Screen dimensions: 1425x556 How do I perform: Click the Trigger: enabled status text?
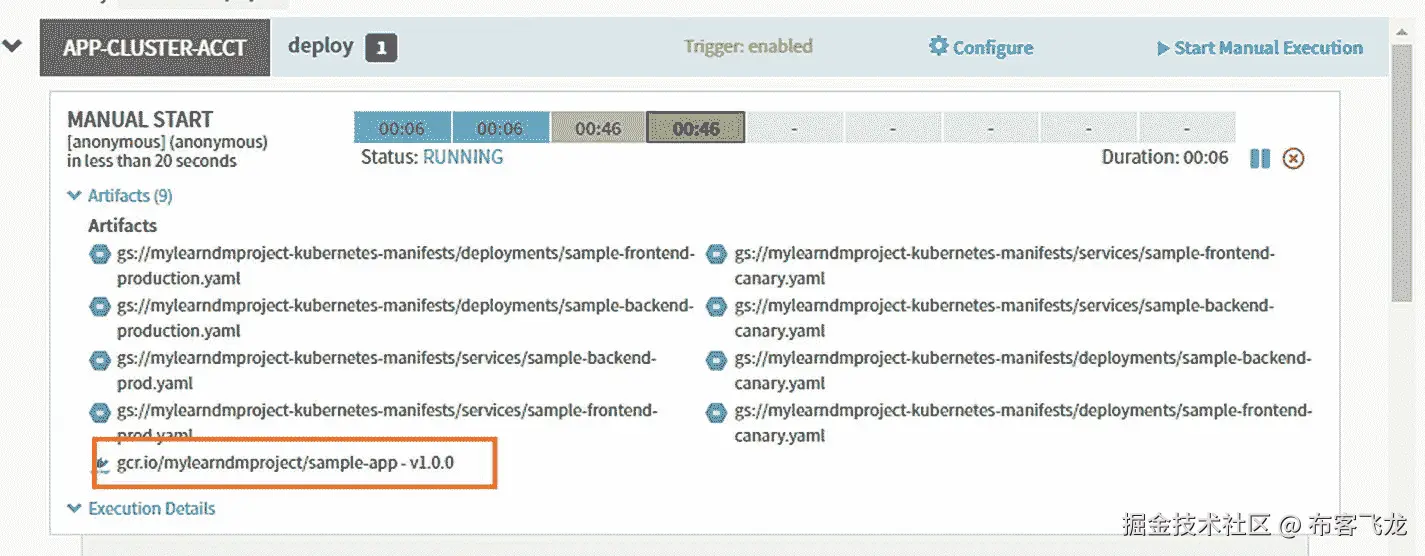[x=748, y=46]
